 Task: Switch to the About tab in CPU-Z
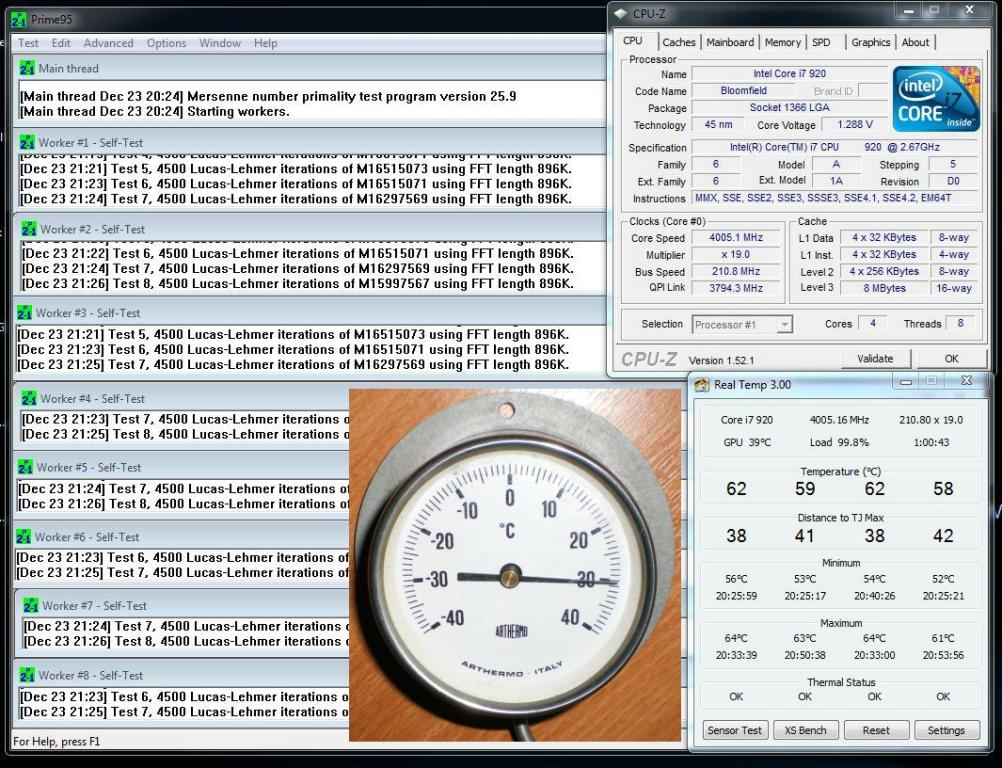click(x=915, y=42)
